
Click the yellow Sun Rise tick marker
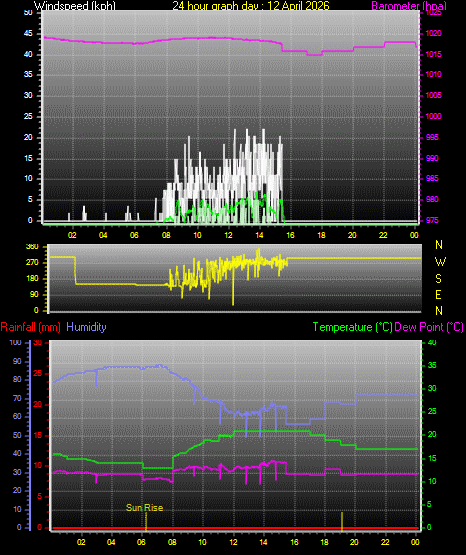[146, 521]
